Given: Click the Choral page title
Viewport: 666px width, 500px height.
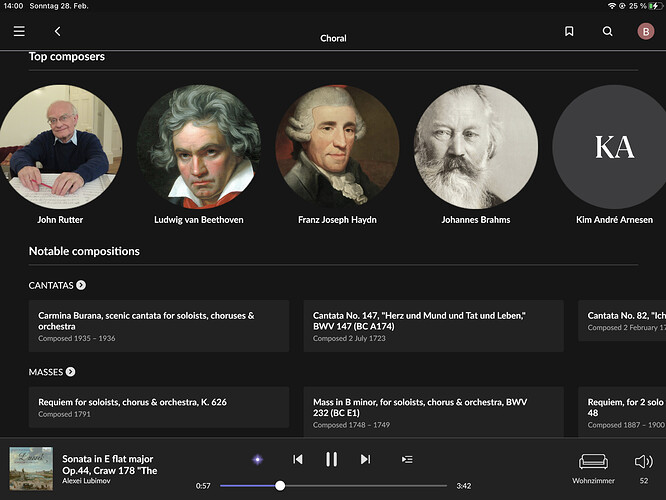Looking at the screenshot, I should (x=333, y=38).
